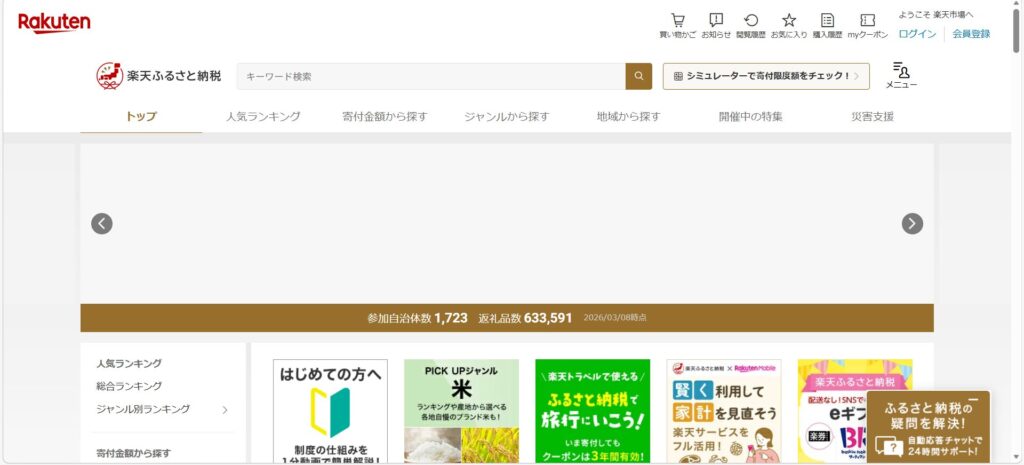Show previous carousel slide arrow

point(102,224)
